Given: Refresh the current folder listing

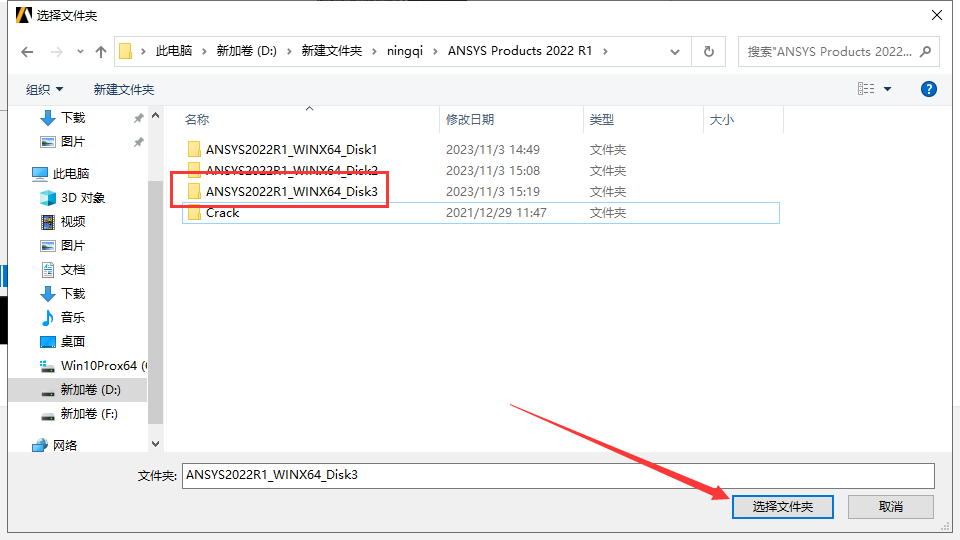Looking at the screenshot, I should [x=709, y=51].
